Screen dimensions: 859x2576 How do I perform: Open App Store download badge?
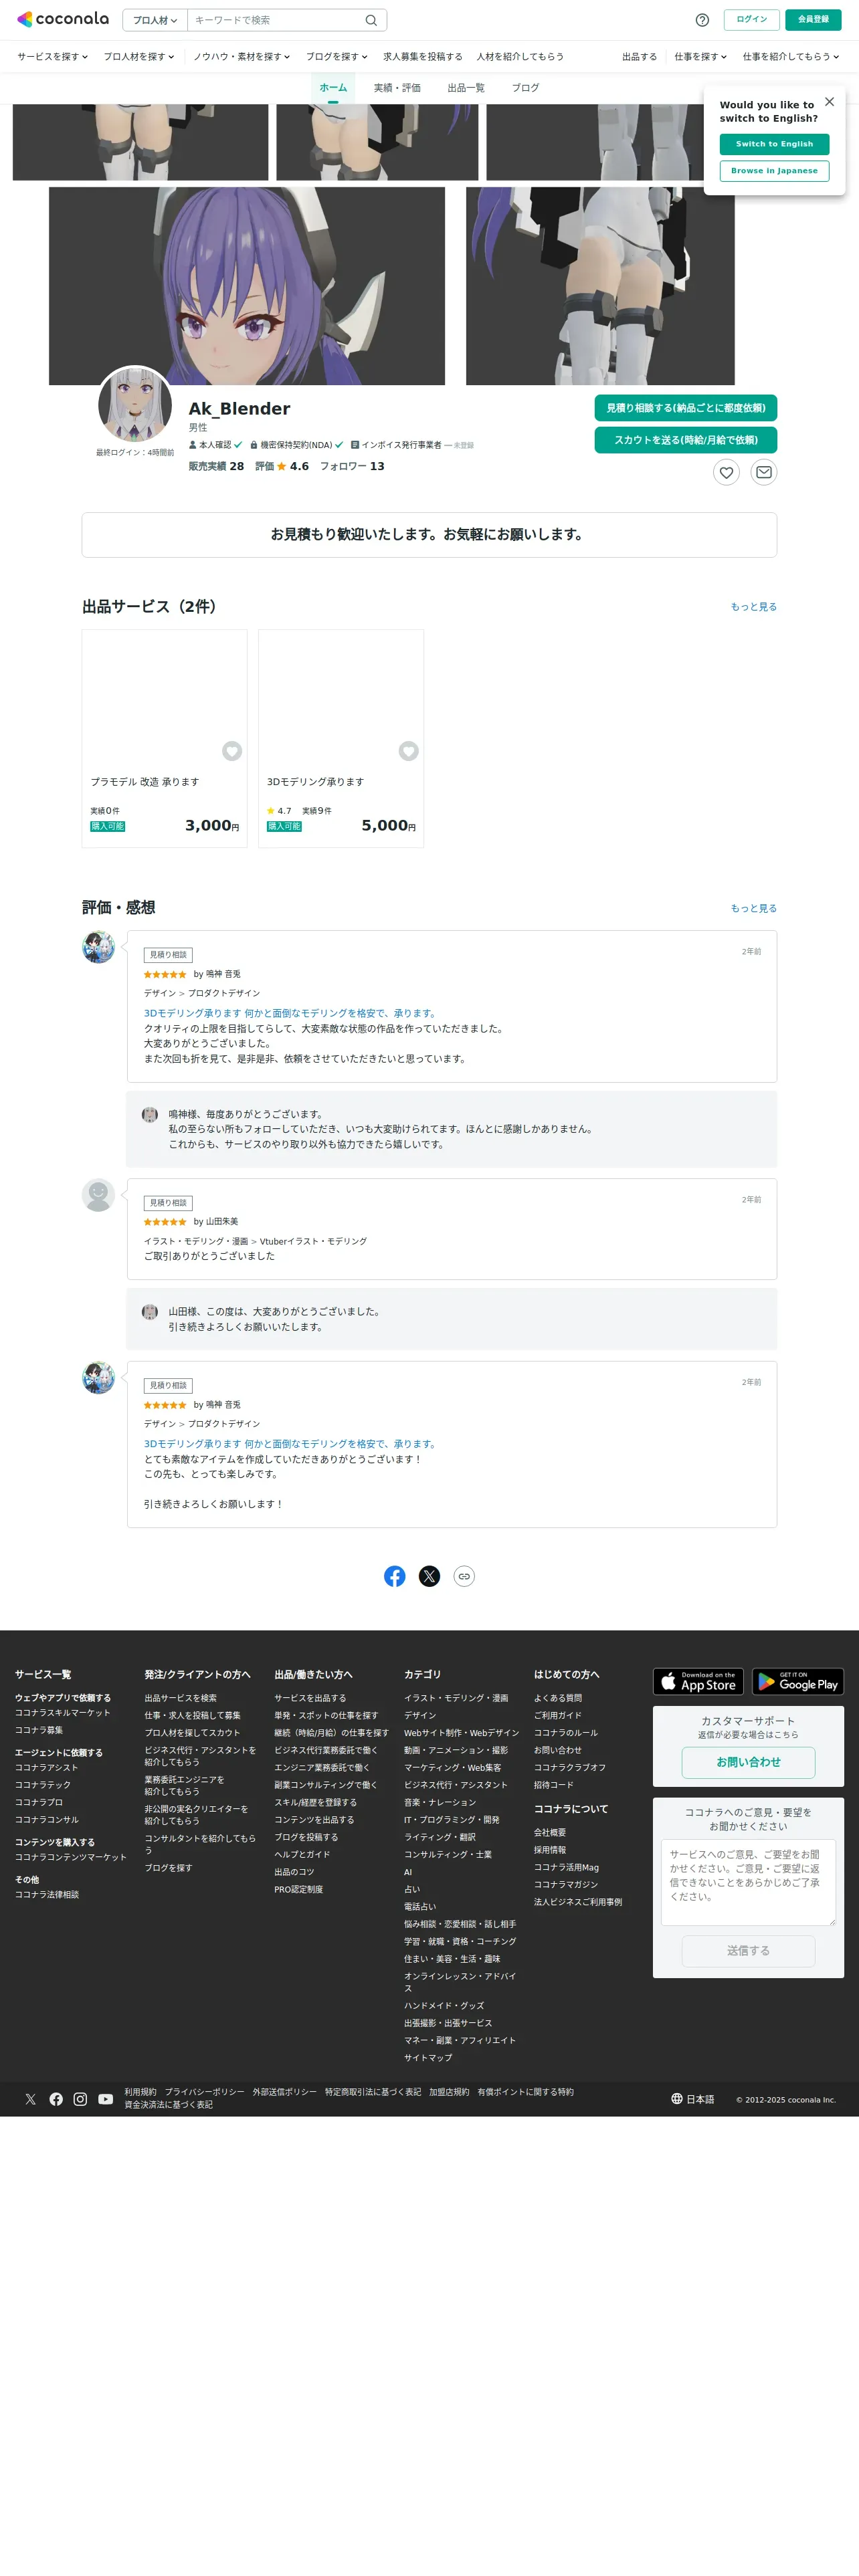point(698,1681)
